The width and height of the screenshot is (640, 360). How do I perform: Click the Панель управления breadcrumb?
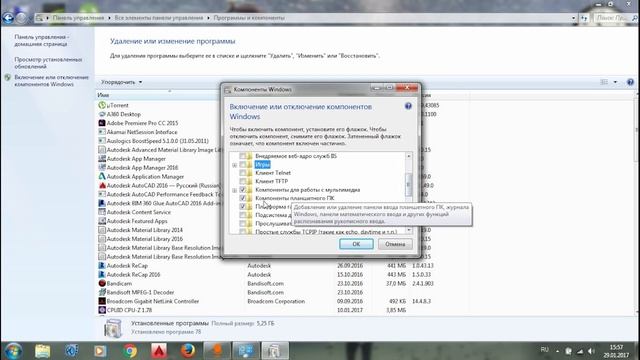(x=78, y=18)
